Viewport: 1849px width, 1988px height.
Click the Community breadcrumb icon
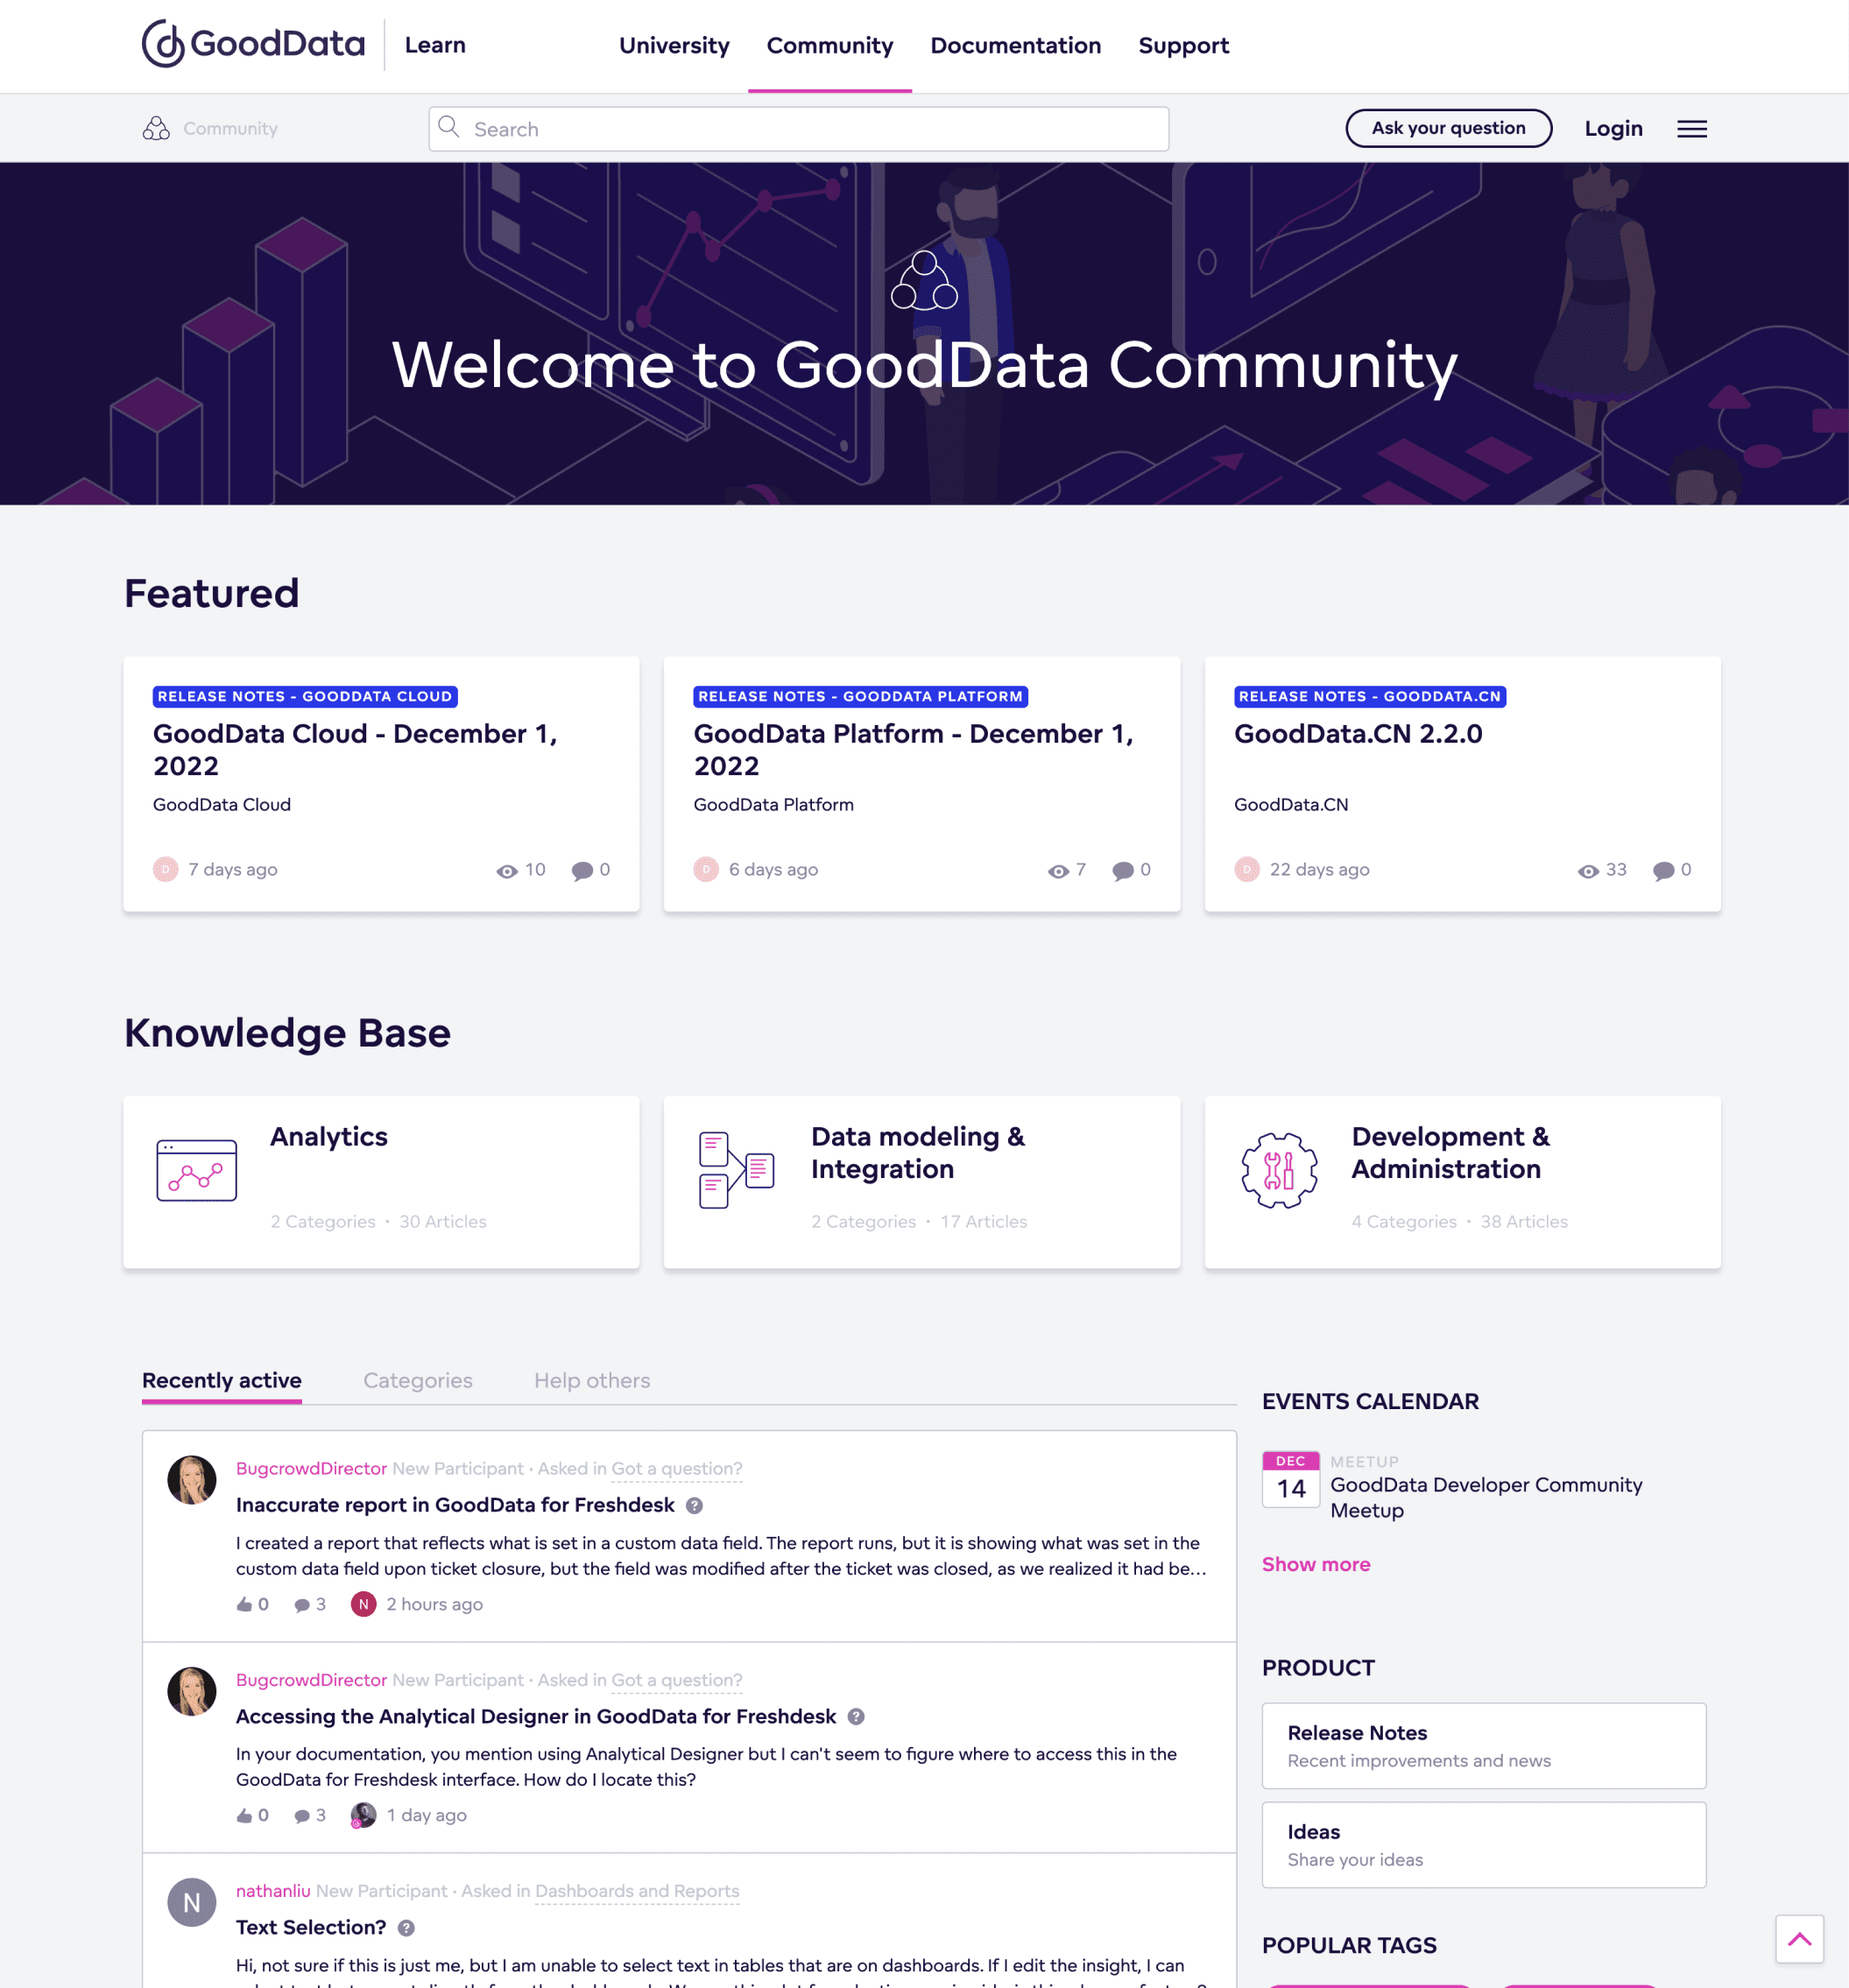point(156,128)
